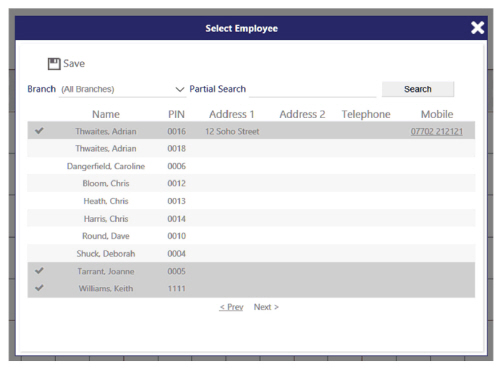Click the Search button
This screenshot has width=502, height=369.
[x=418, y=89]
